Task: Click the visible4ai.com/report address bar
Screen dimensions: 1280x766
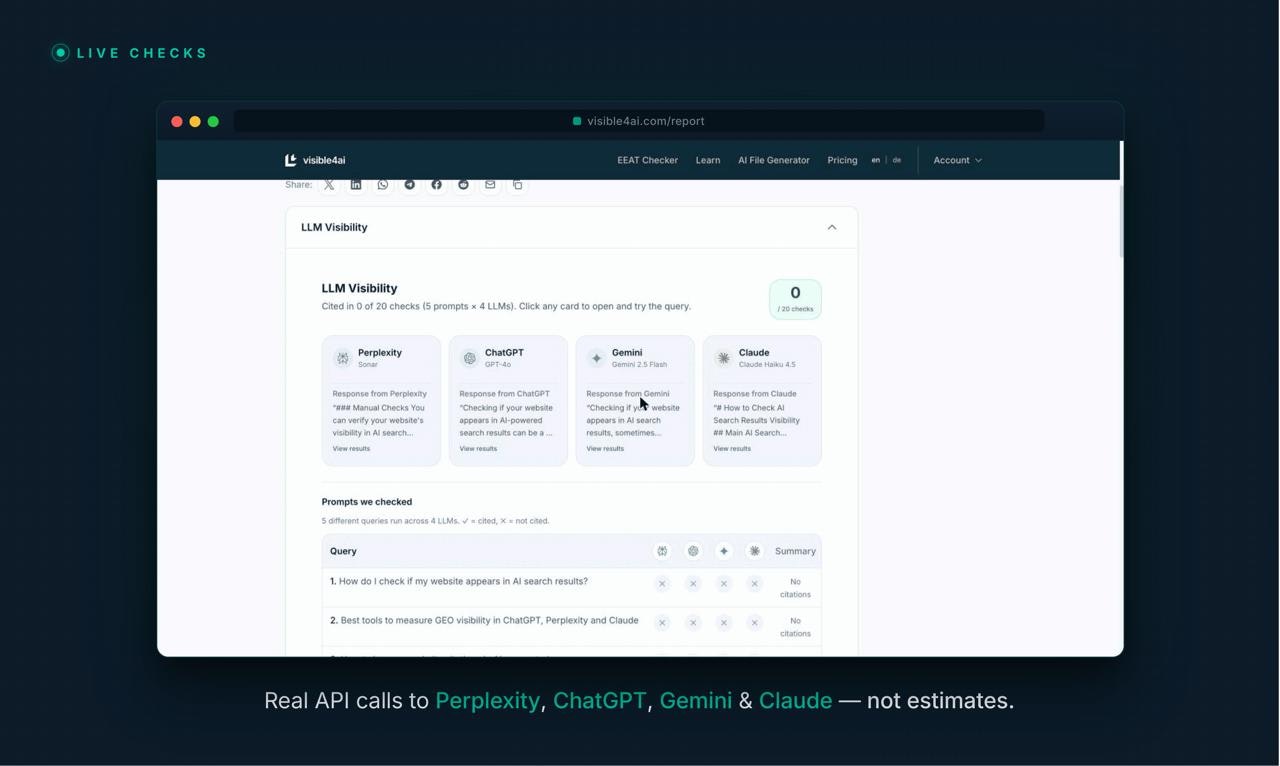Action: 639,121
